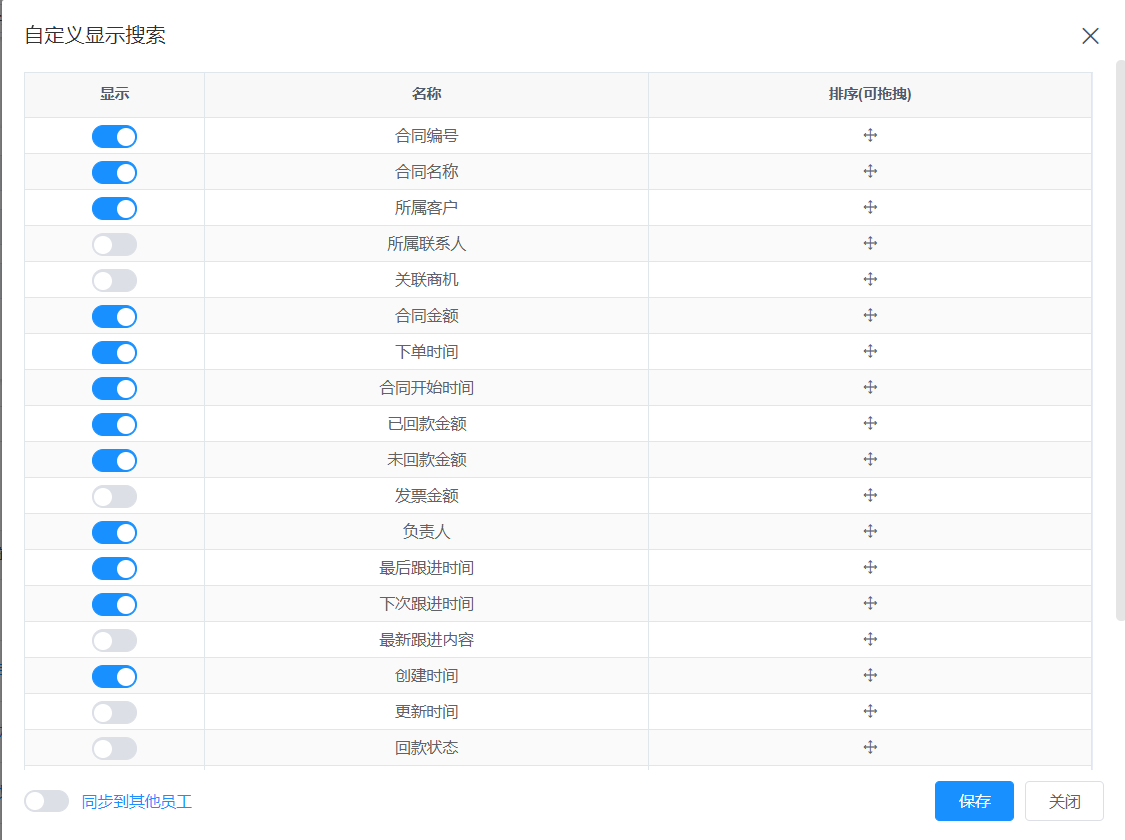Disable the 合同名称 display toggle

pyautogui.click(x=114, y=172)
